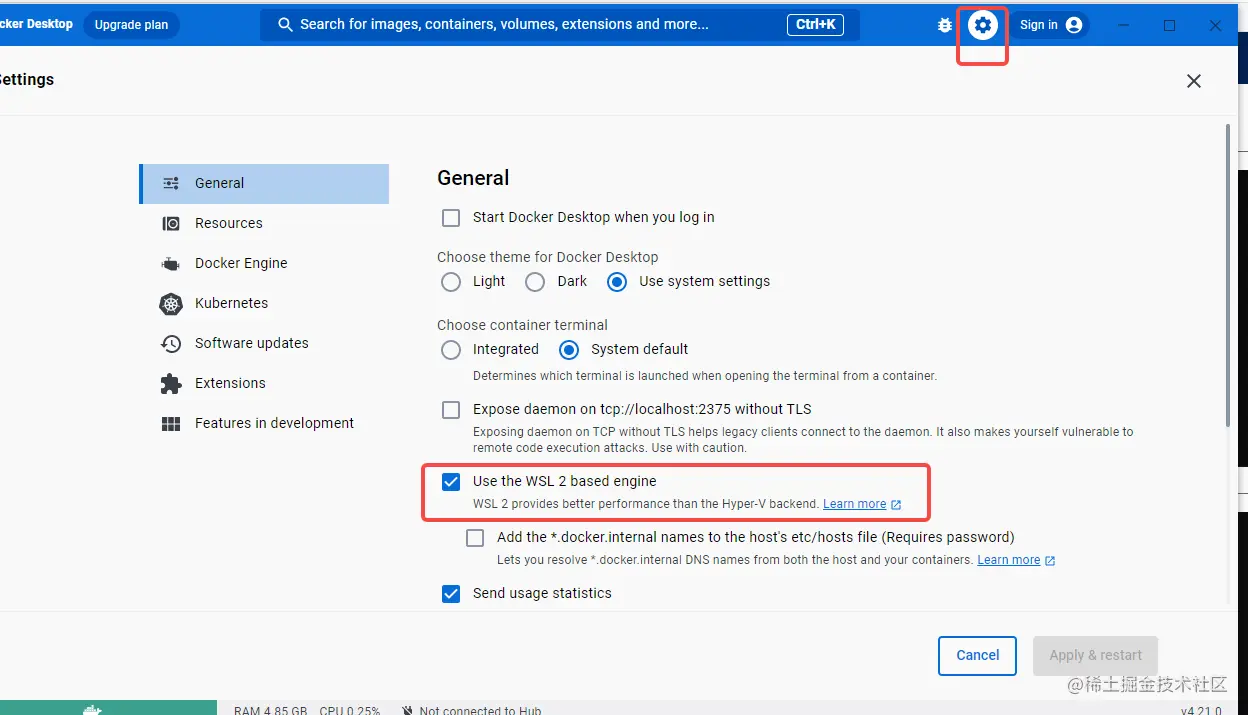
Task: Select Use system settings theme option
Action: pyautogui.click(x=617, y=282)
